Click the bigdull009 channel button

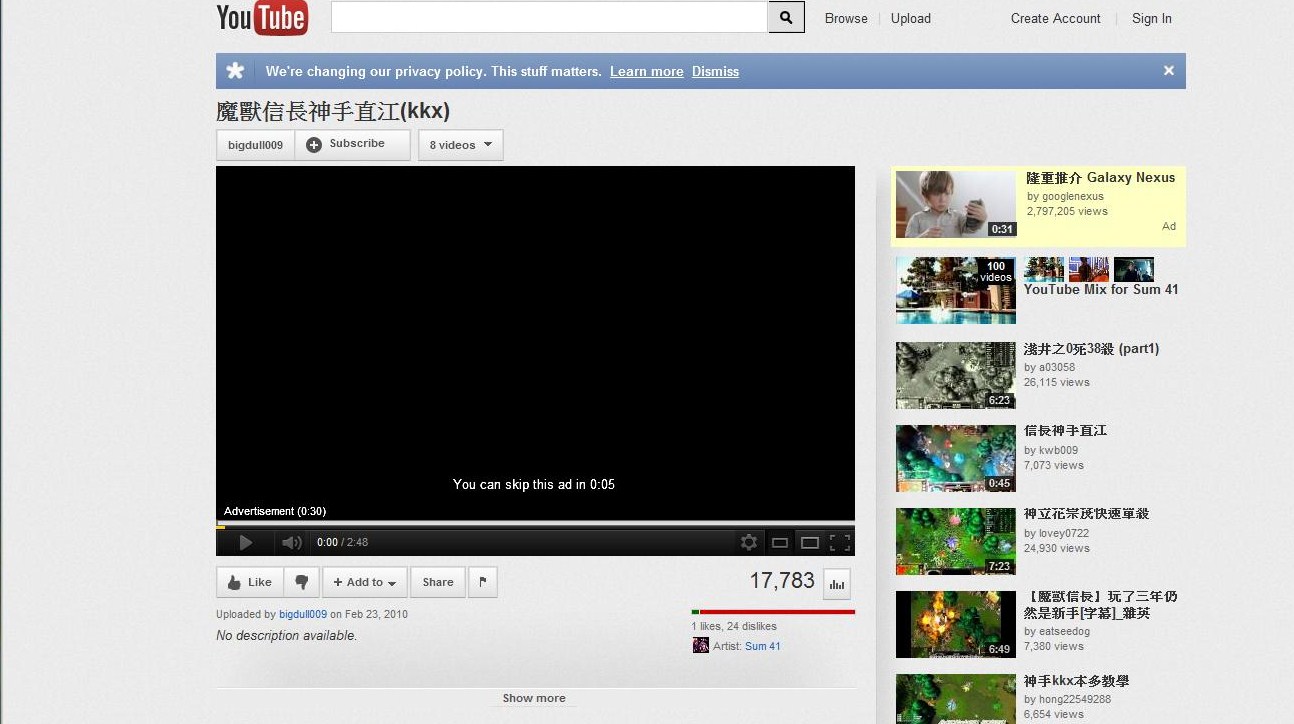click(255, 145)
